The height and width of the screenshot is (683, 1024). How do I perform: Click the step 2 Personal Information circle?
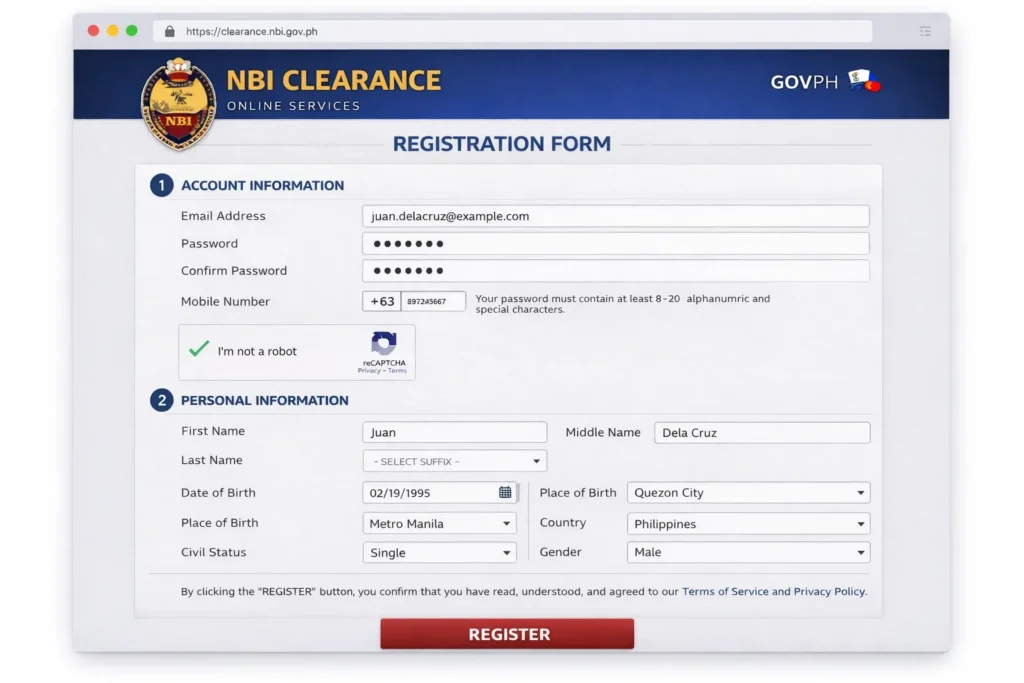click(162, 400)
